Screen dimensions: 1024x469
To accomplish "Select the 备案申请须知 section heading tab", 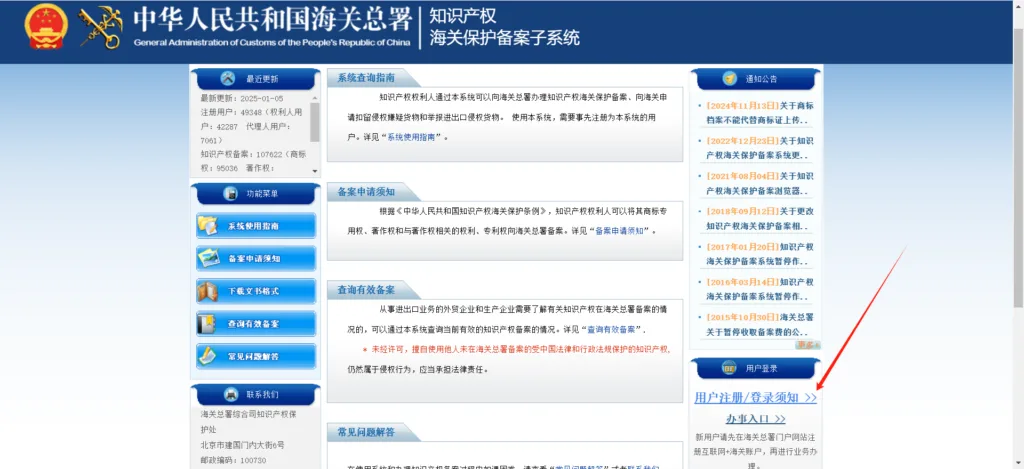I will (x=366, y=192).
